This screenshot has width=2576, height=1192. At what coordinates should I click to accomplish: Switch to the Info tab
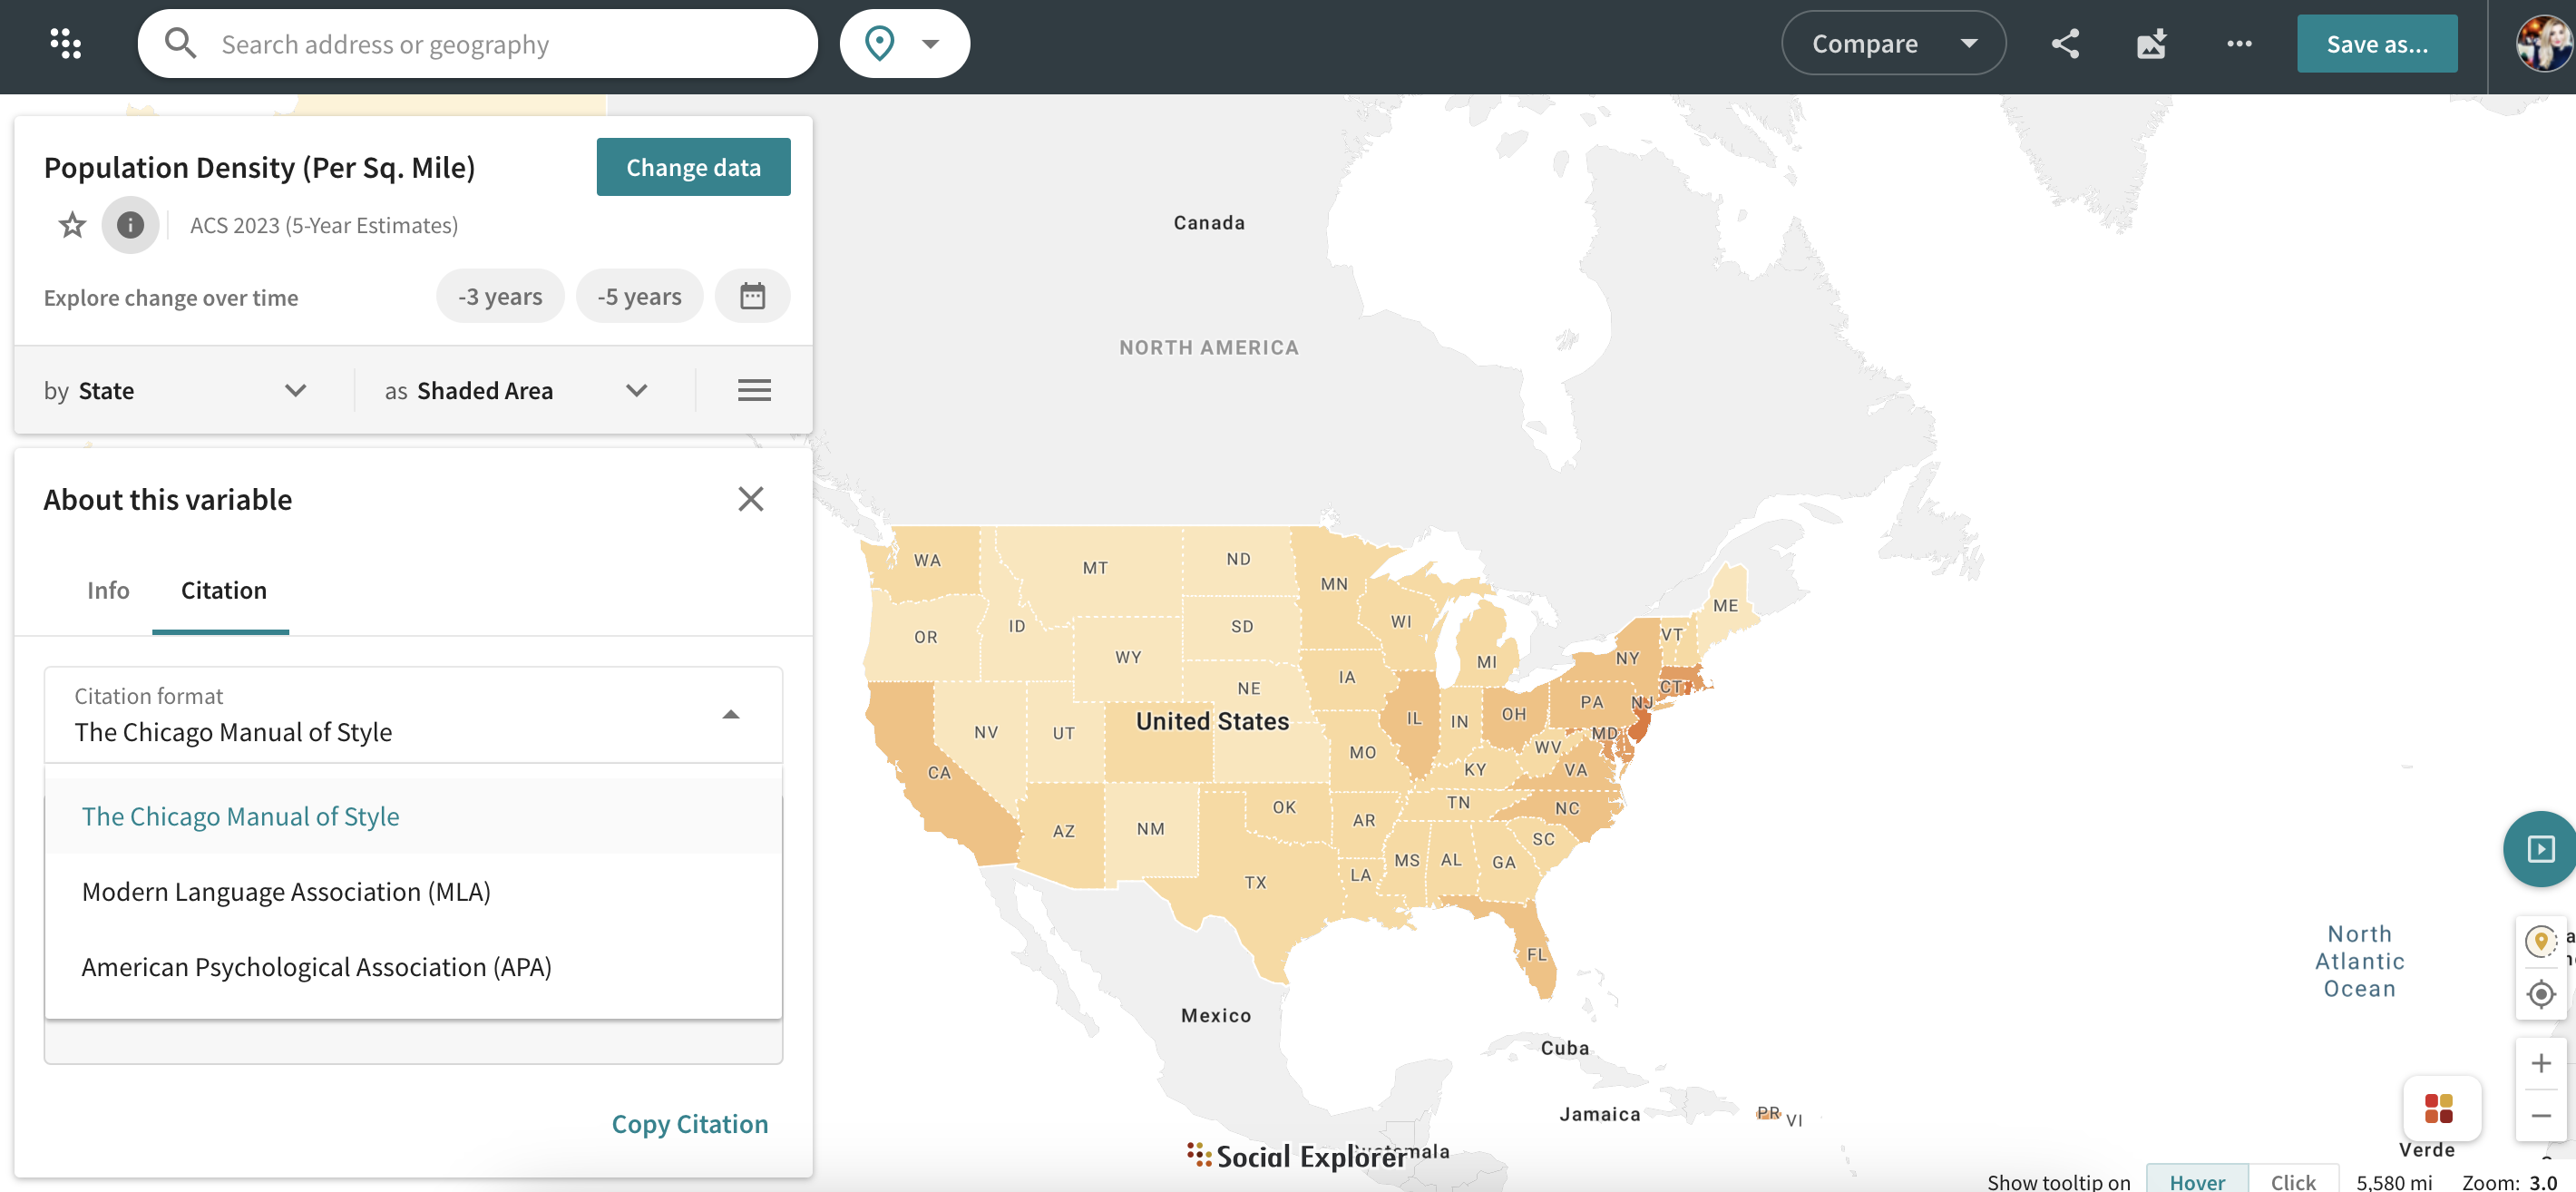point(107,590)
